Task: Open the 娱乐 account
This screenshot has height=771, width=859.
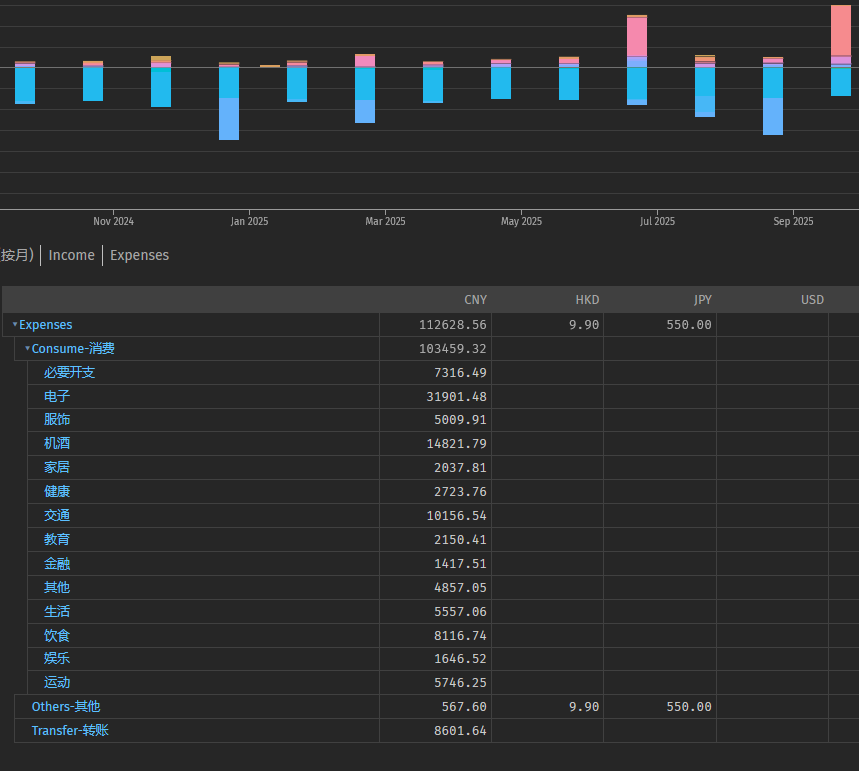Action: click(57, 659)
